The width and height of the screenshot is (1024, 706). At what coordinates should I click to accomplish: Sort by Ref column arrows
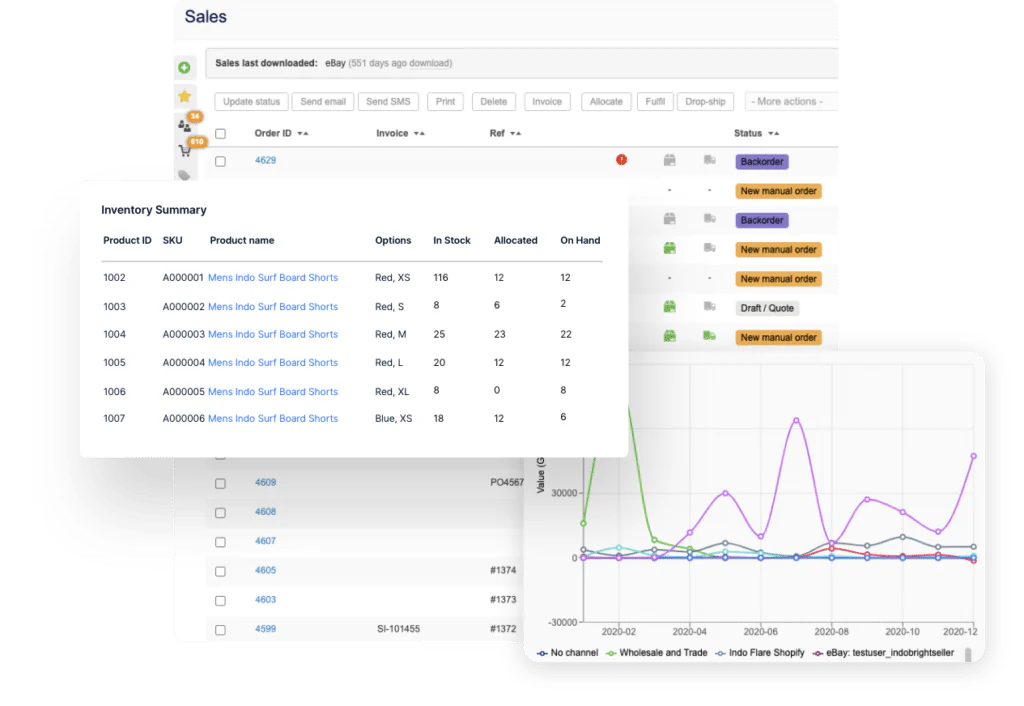(x=515, y=133)
